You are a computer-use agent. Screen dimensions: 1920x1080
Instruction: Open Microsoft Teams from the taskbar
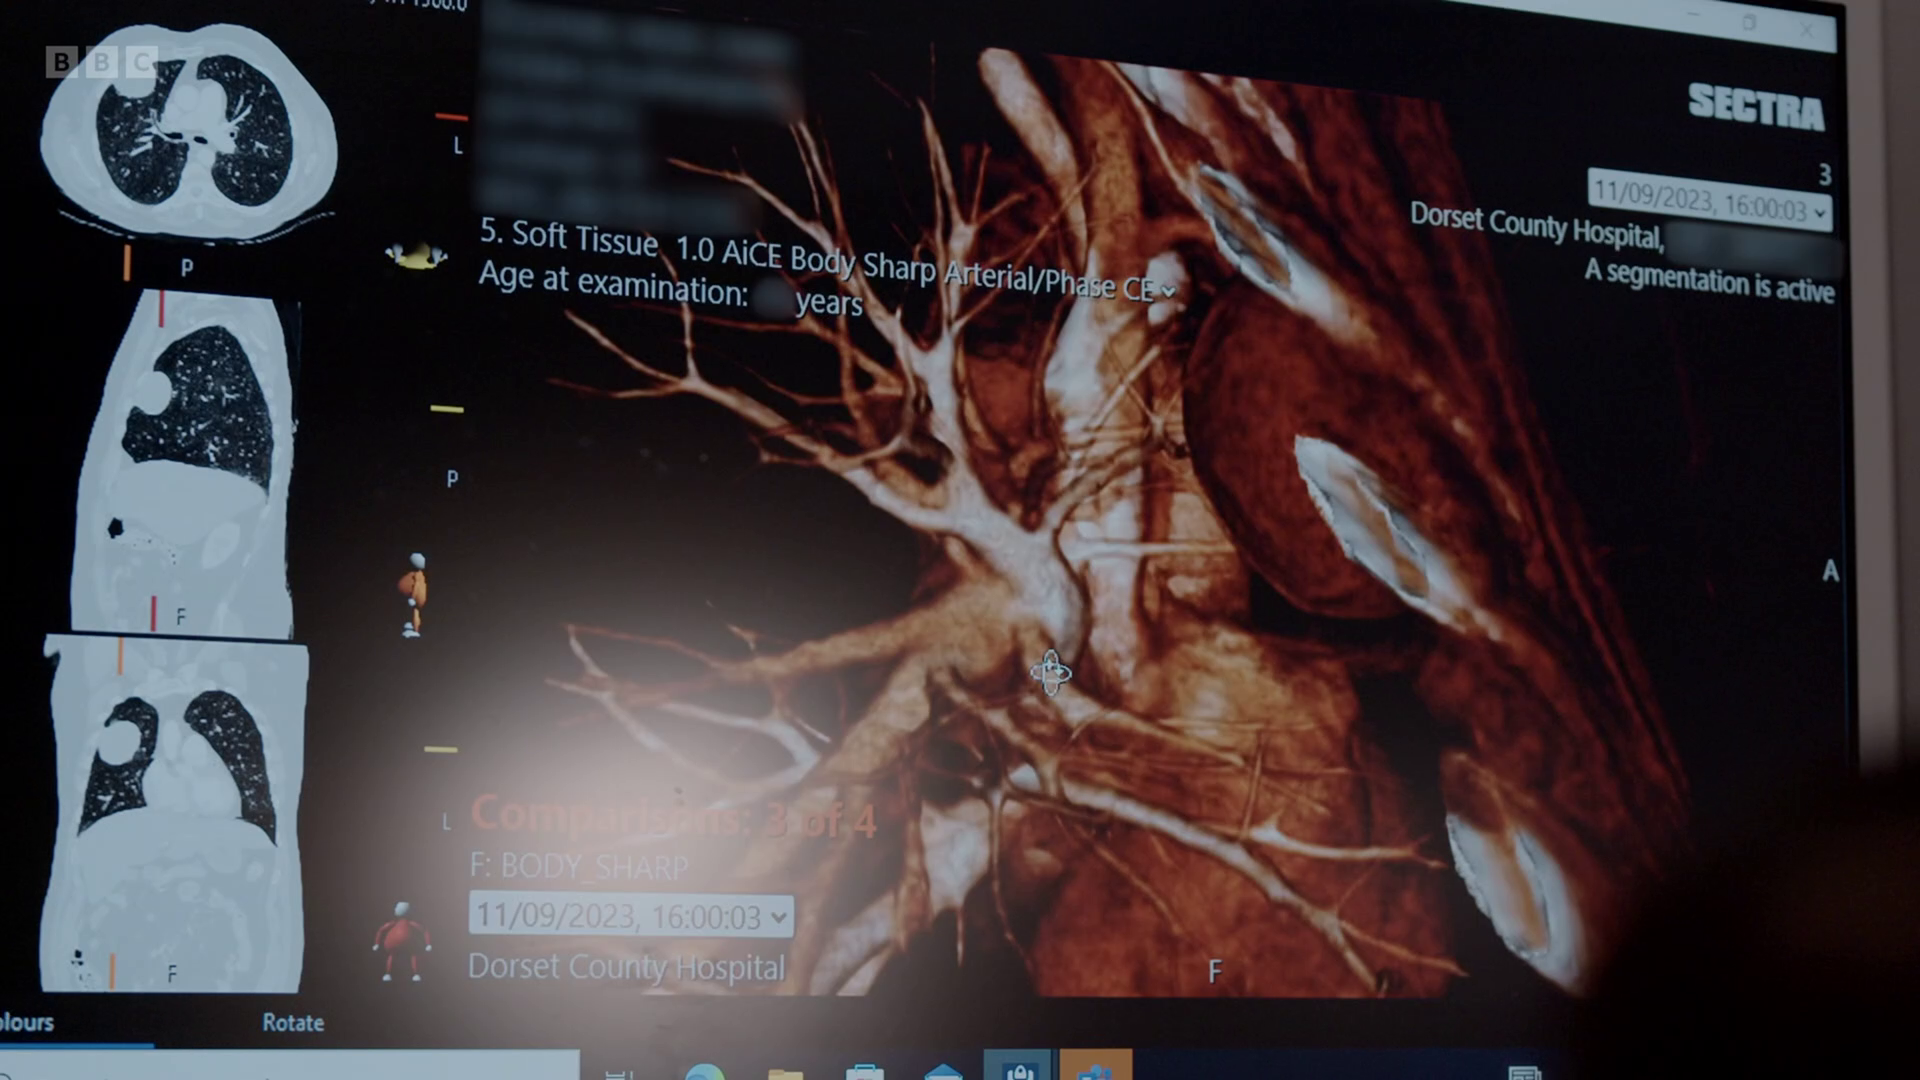1095,1070
